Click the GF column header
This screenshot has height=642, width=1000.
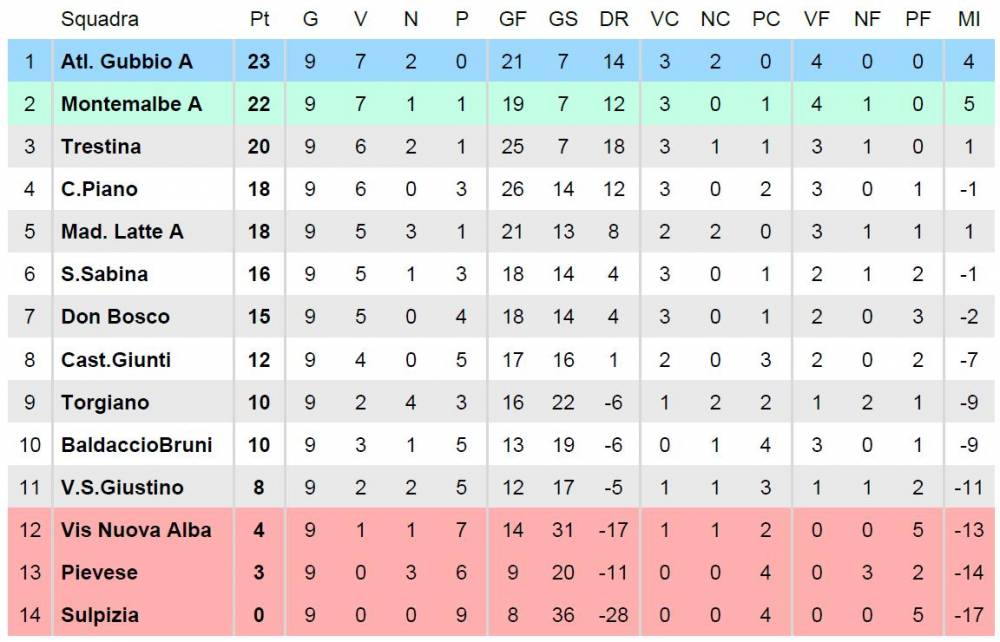pyautogui.click(x=512, y=19)
